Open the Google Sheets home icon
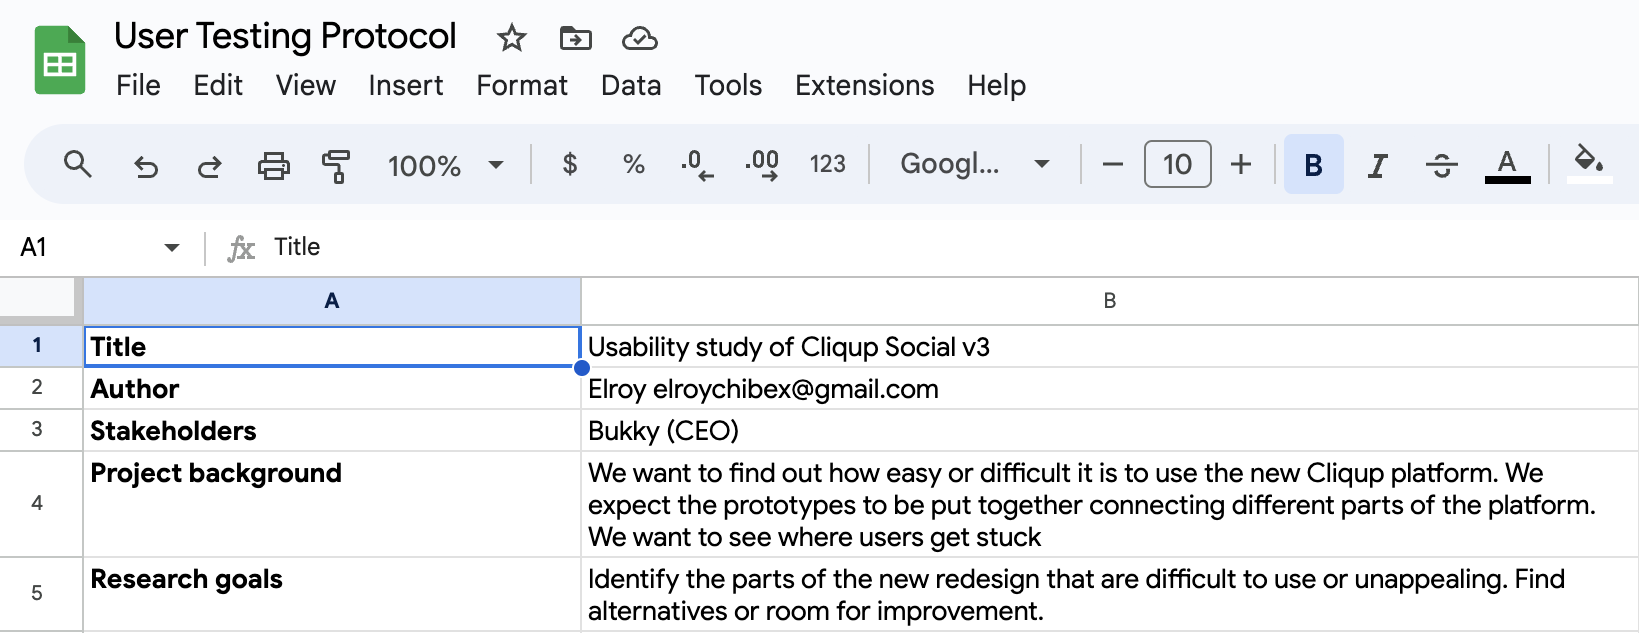 pyautogui.click(x=60, y=61)
